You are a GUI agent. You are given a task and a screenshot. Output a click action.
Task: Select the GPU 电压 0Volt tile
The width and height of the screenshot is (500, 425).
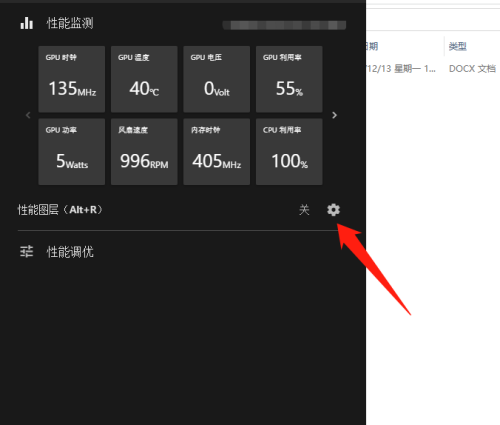(x=217, y=79)
